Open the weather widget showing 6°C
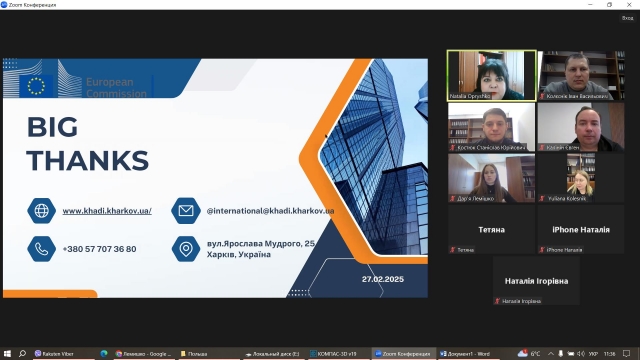 529,353
